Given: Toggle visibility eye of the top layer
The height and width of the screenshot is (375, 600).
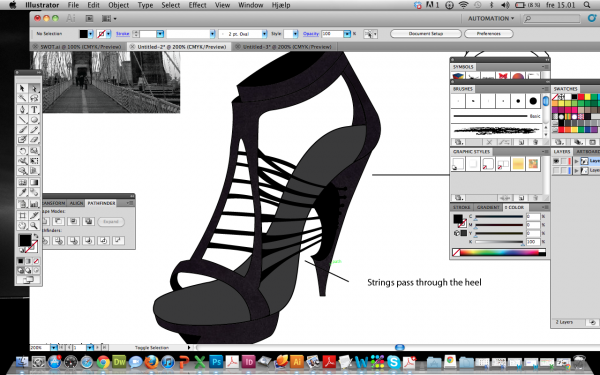Looking at the screenshot, I should click(x=556, y=161).
